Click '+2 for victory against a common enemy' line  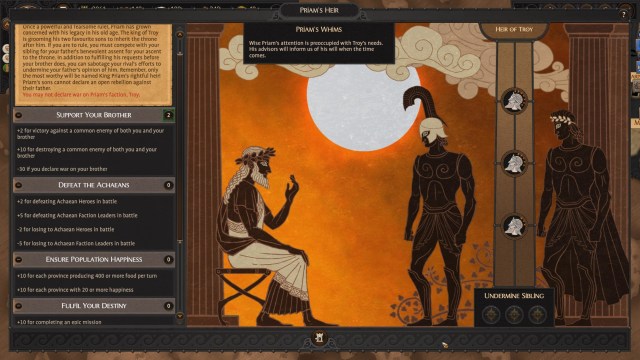(90, 133)
